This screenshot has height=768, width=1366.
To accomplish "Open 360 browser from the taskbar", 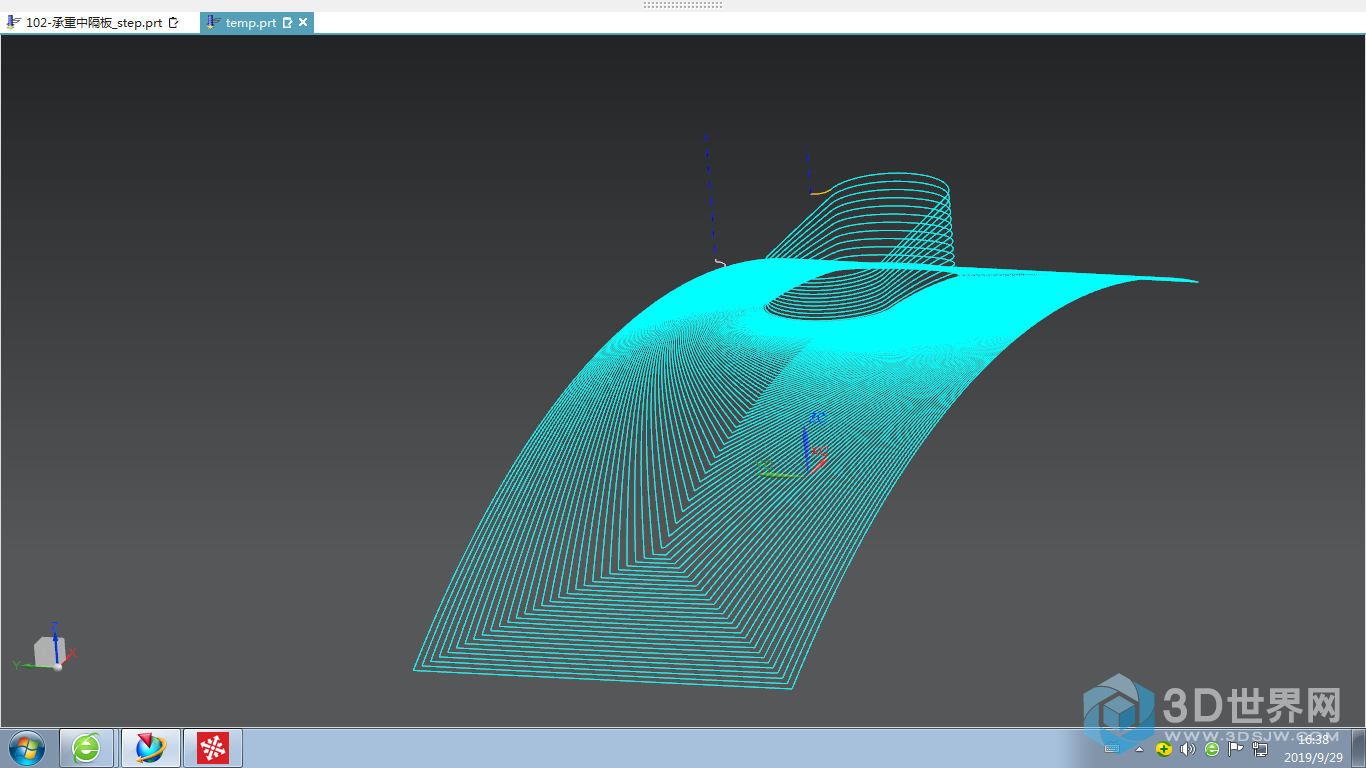I will tap(88, 747).
